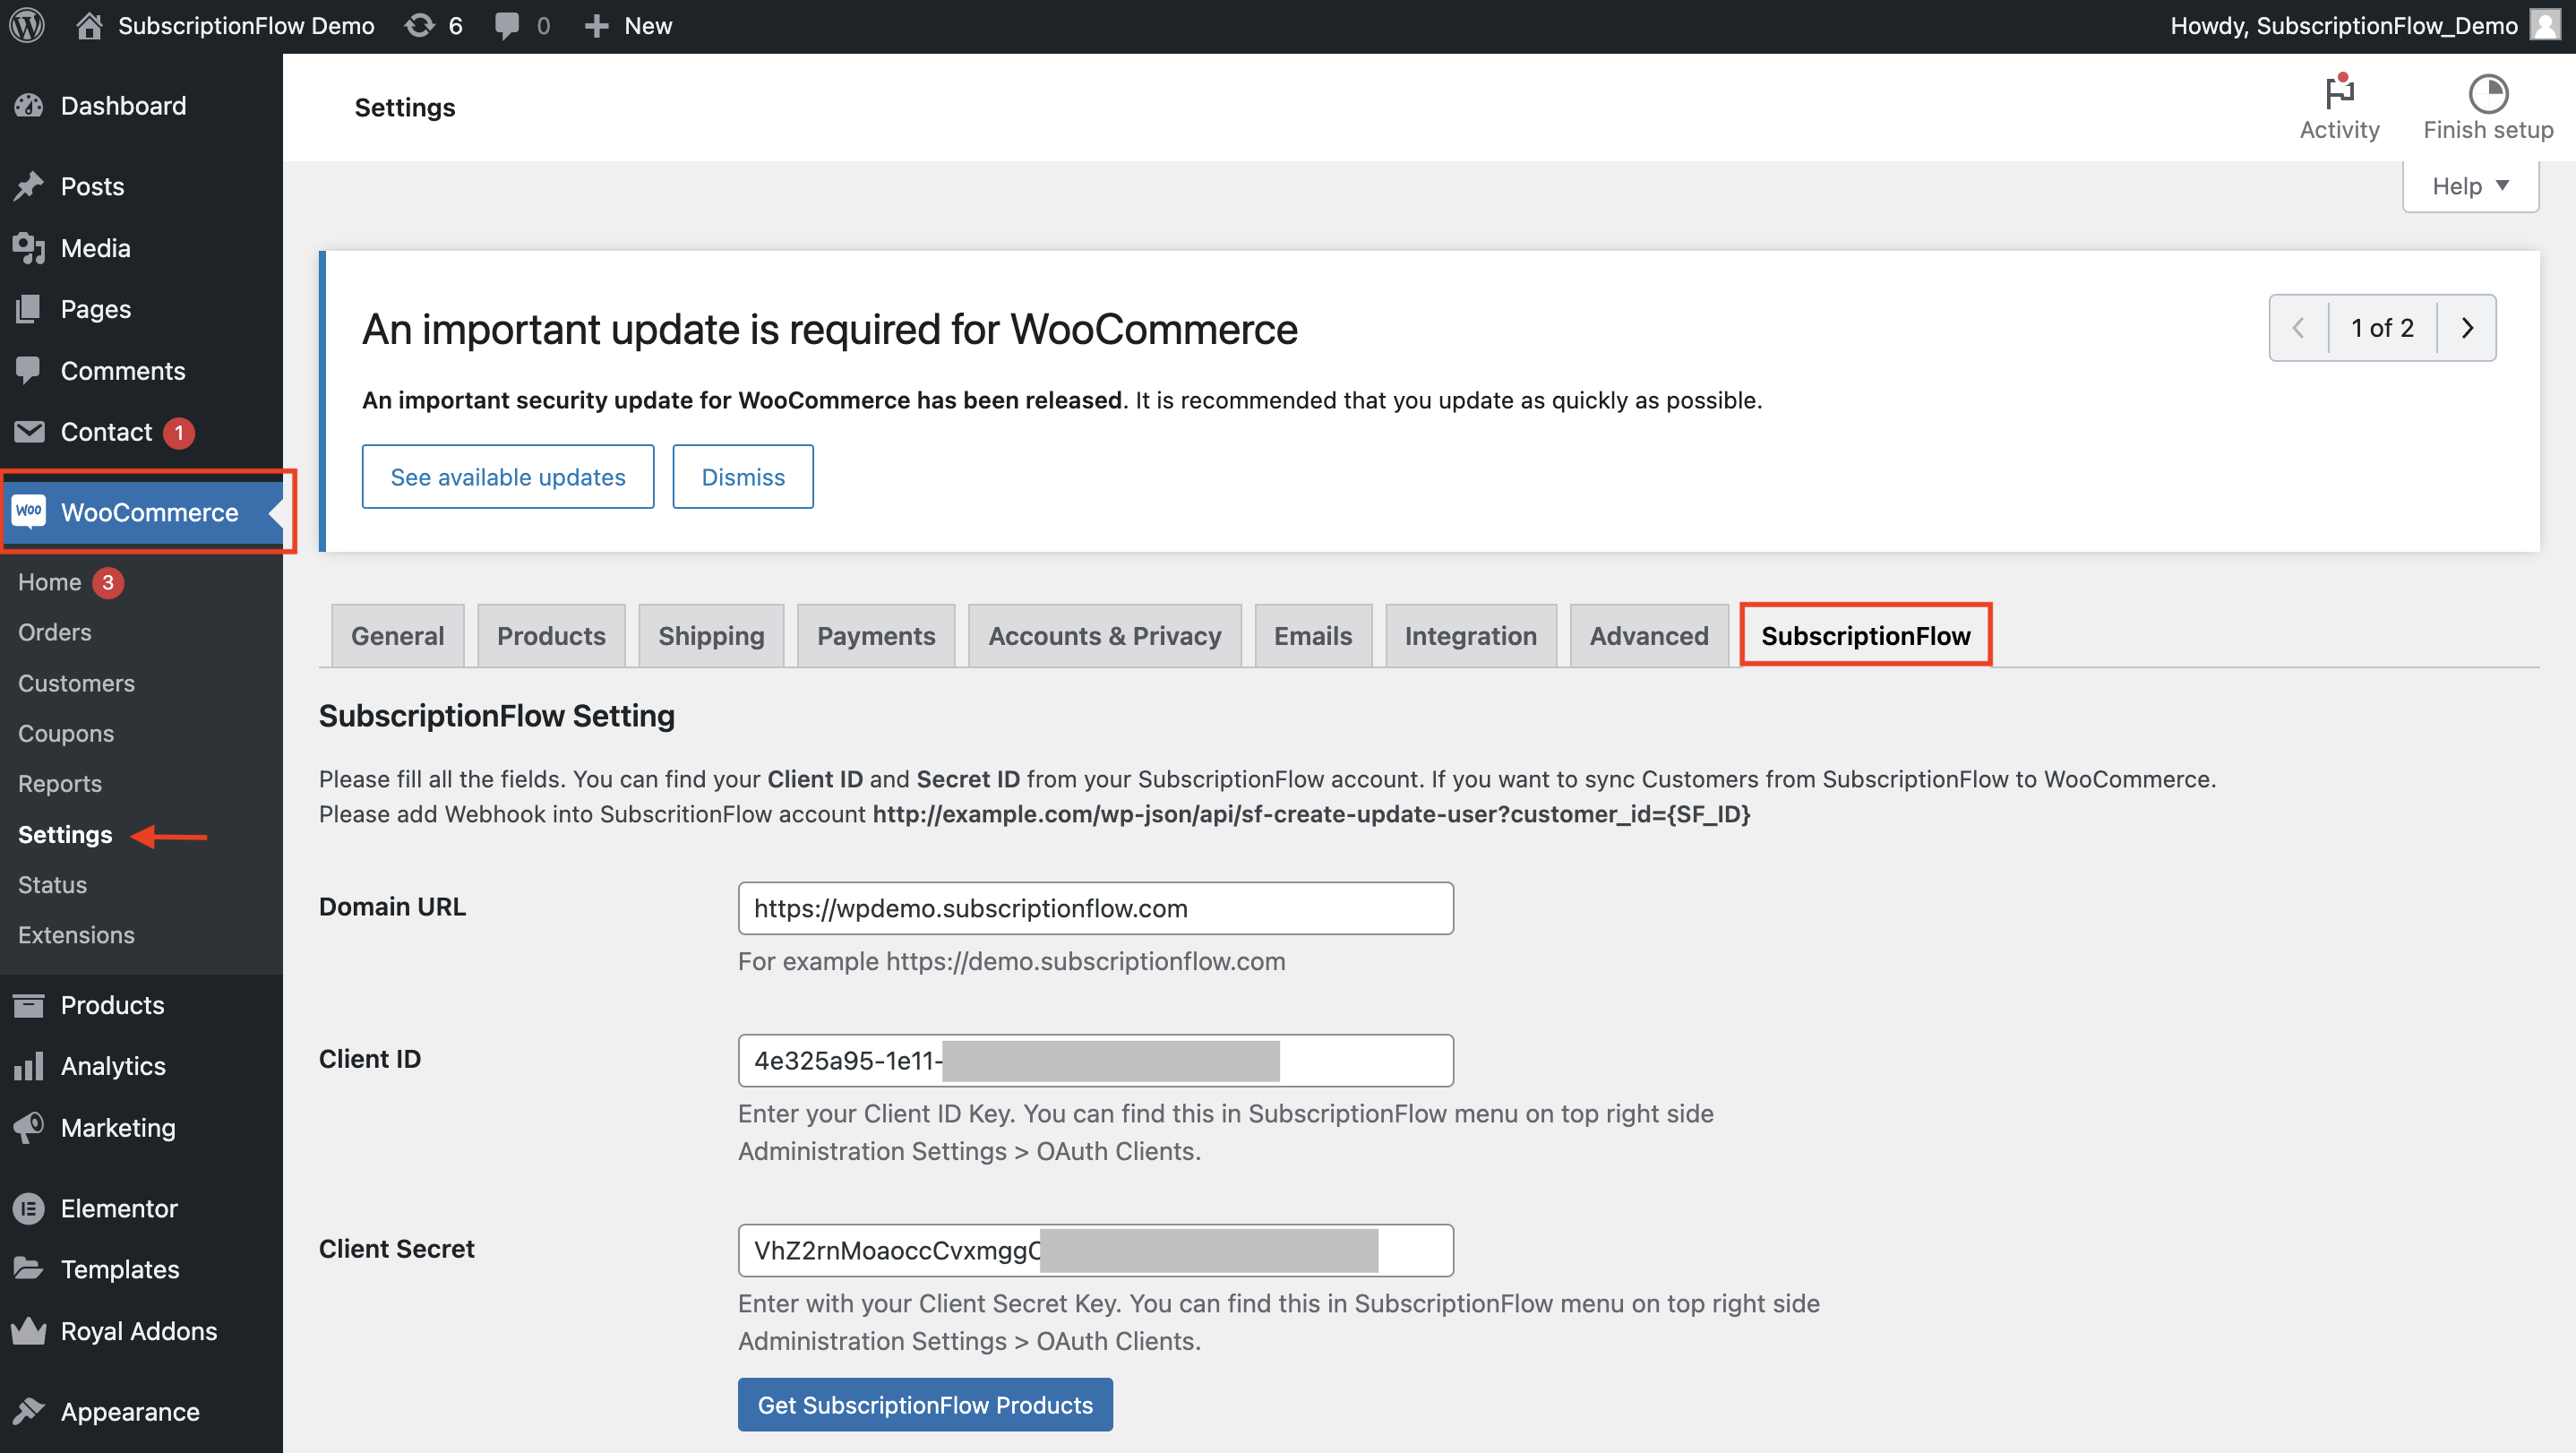Open the Media library icon
The image size is (2576, 1453).
(29, 248)
